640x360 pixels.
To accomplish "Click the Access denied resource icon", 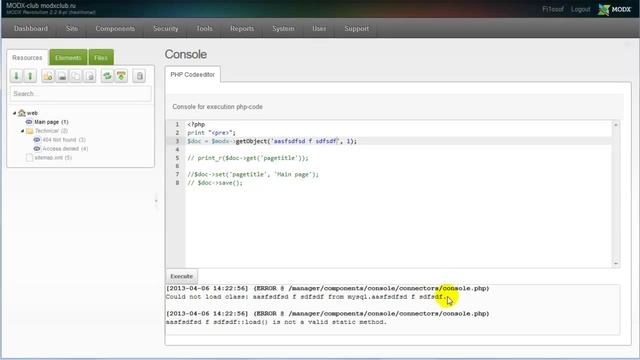I will click(37, 149).
